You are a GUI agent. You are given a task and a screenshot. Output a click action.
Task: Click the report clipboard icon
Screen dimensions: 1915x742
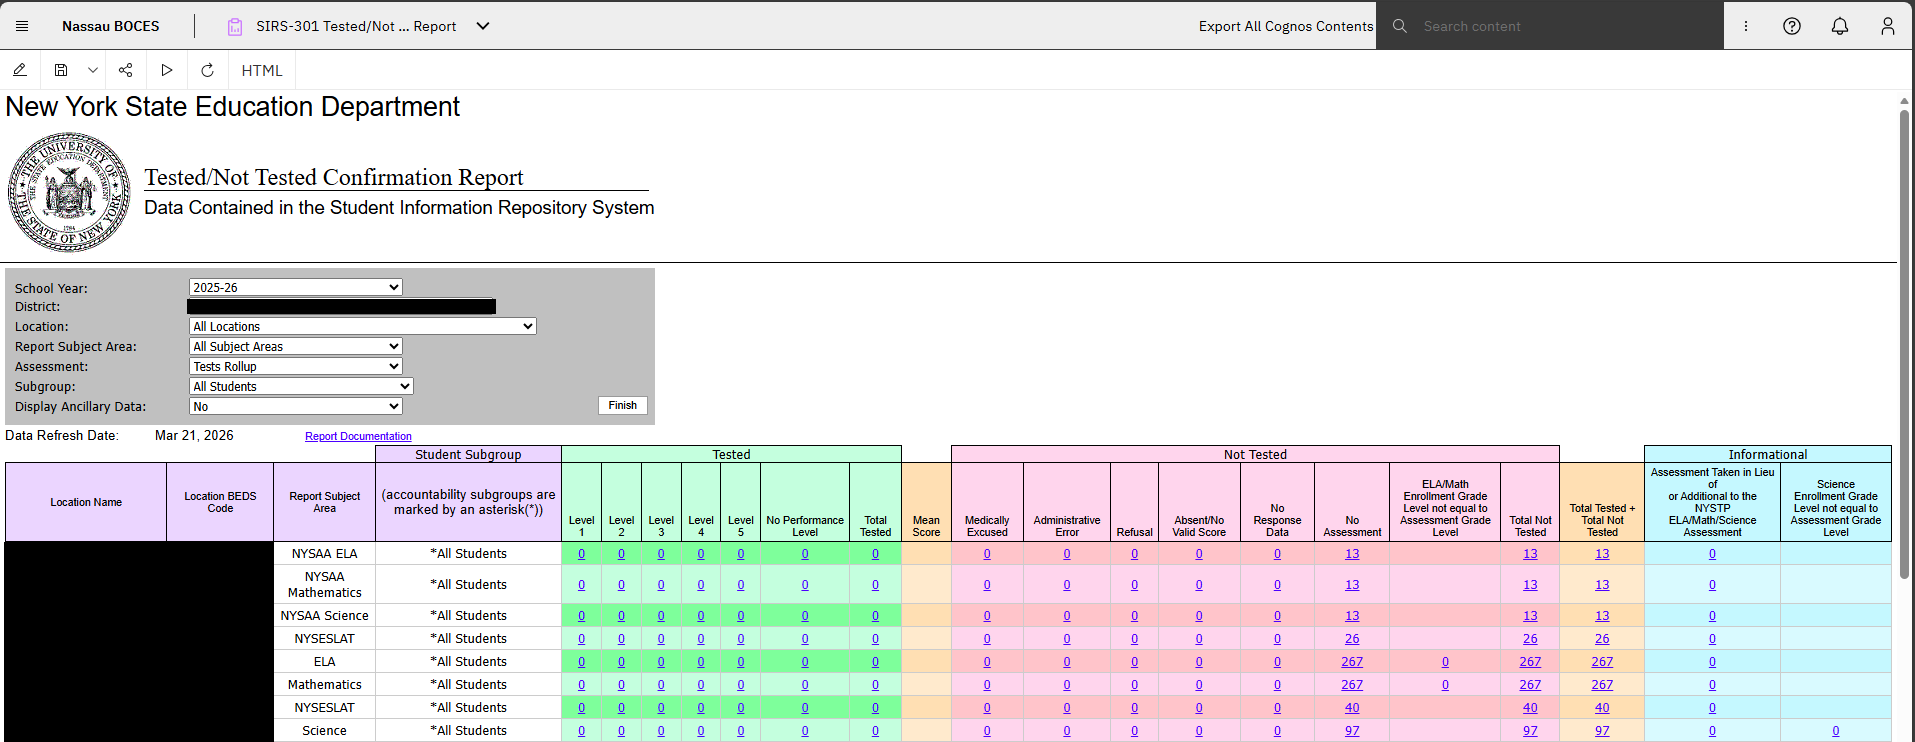click(x=235, y=27)
